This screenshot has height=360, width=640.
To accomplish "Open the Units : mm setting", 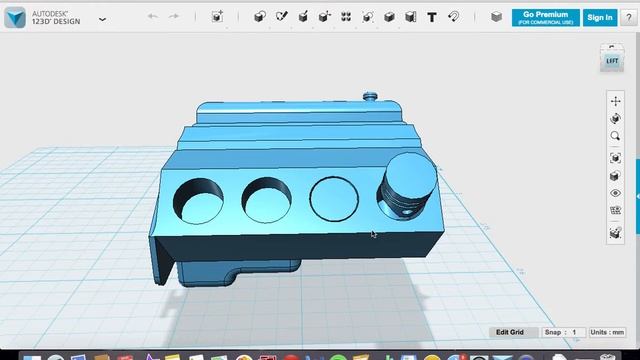I will [x=607, y=332].
